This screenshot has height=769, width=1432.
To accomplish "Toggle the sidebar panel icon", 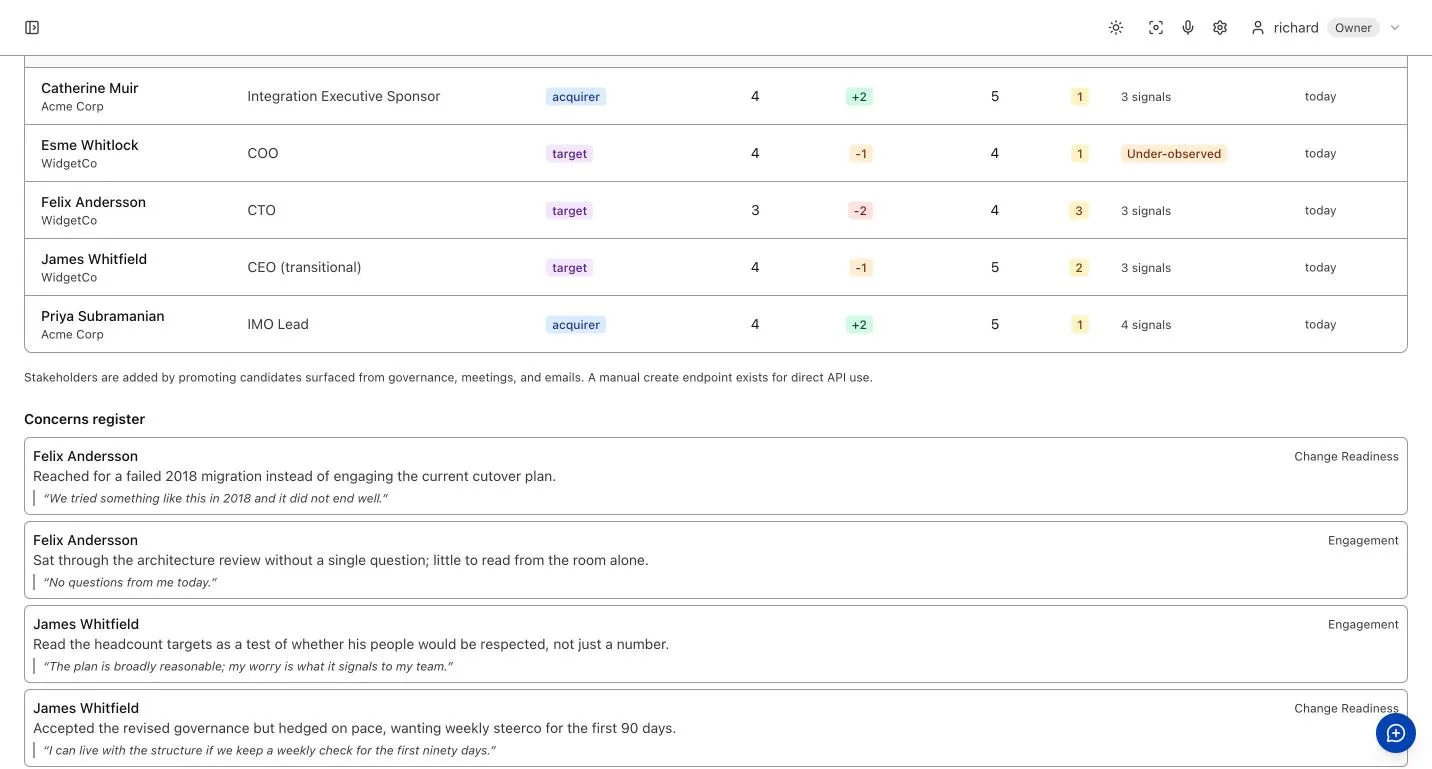I will pyautogui.click(x=32, y=28).
